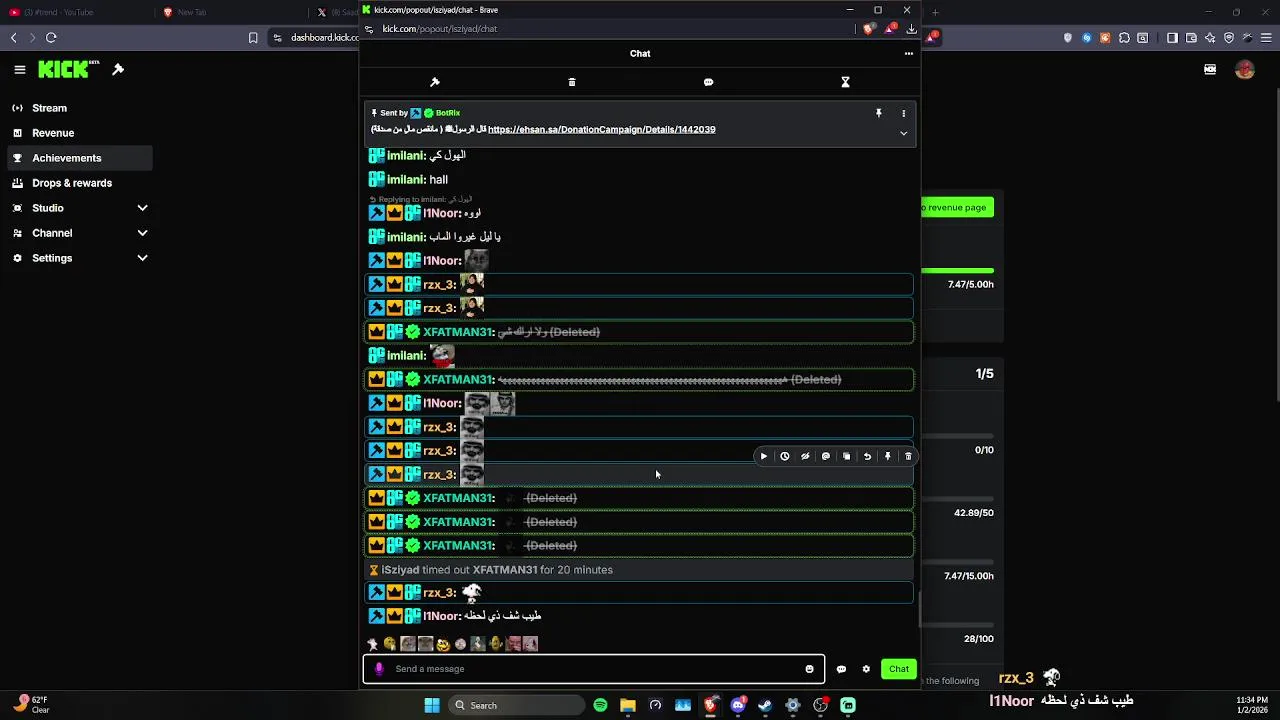This screenshot has width=1280, height=720.
Task: Click iSziyad name in timeout notice
Action: click(400, 570)
